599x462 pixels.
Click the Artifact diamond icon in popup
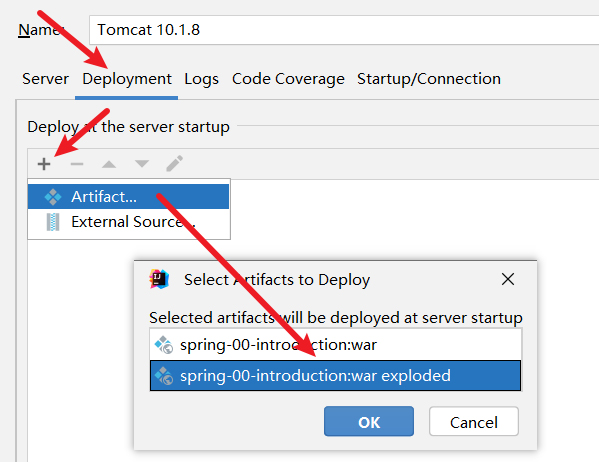(x=53, y=197)
